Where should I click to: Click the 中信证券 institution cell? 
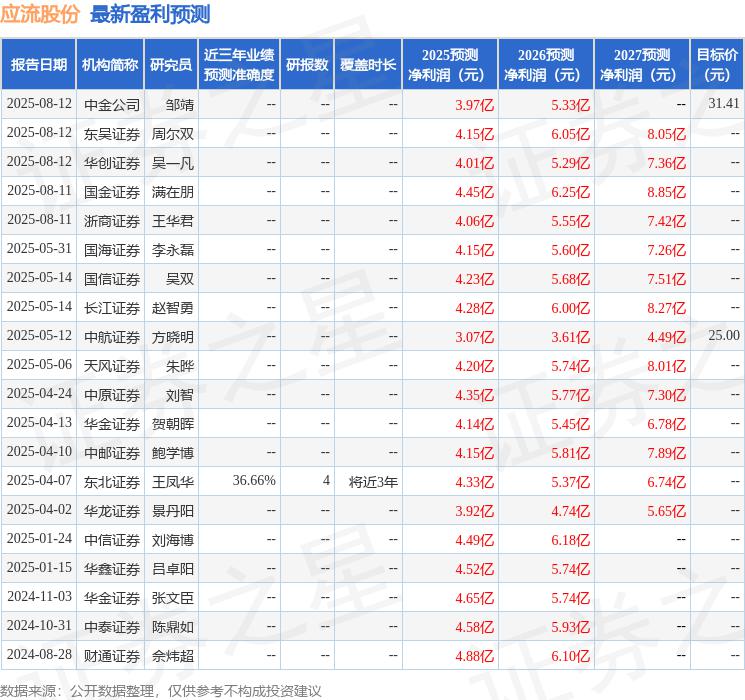[x=112, y=540]
